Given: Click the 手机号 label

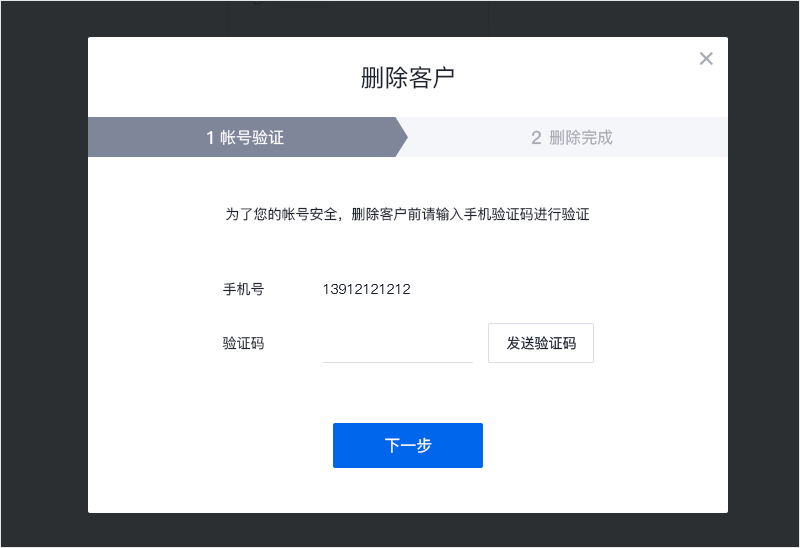Looking at the screenshot, I should (243, 289).
